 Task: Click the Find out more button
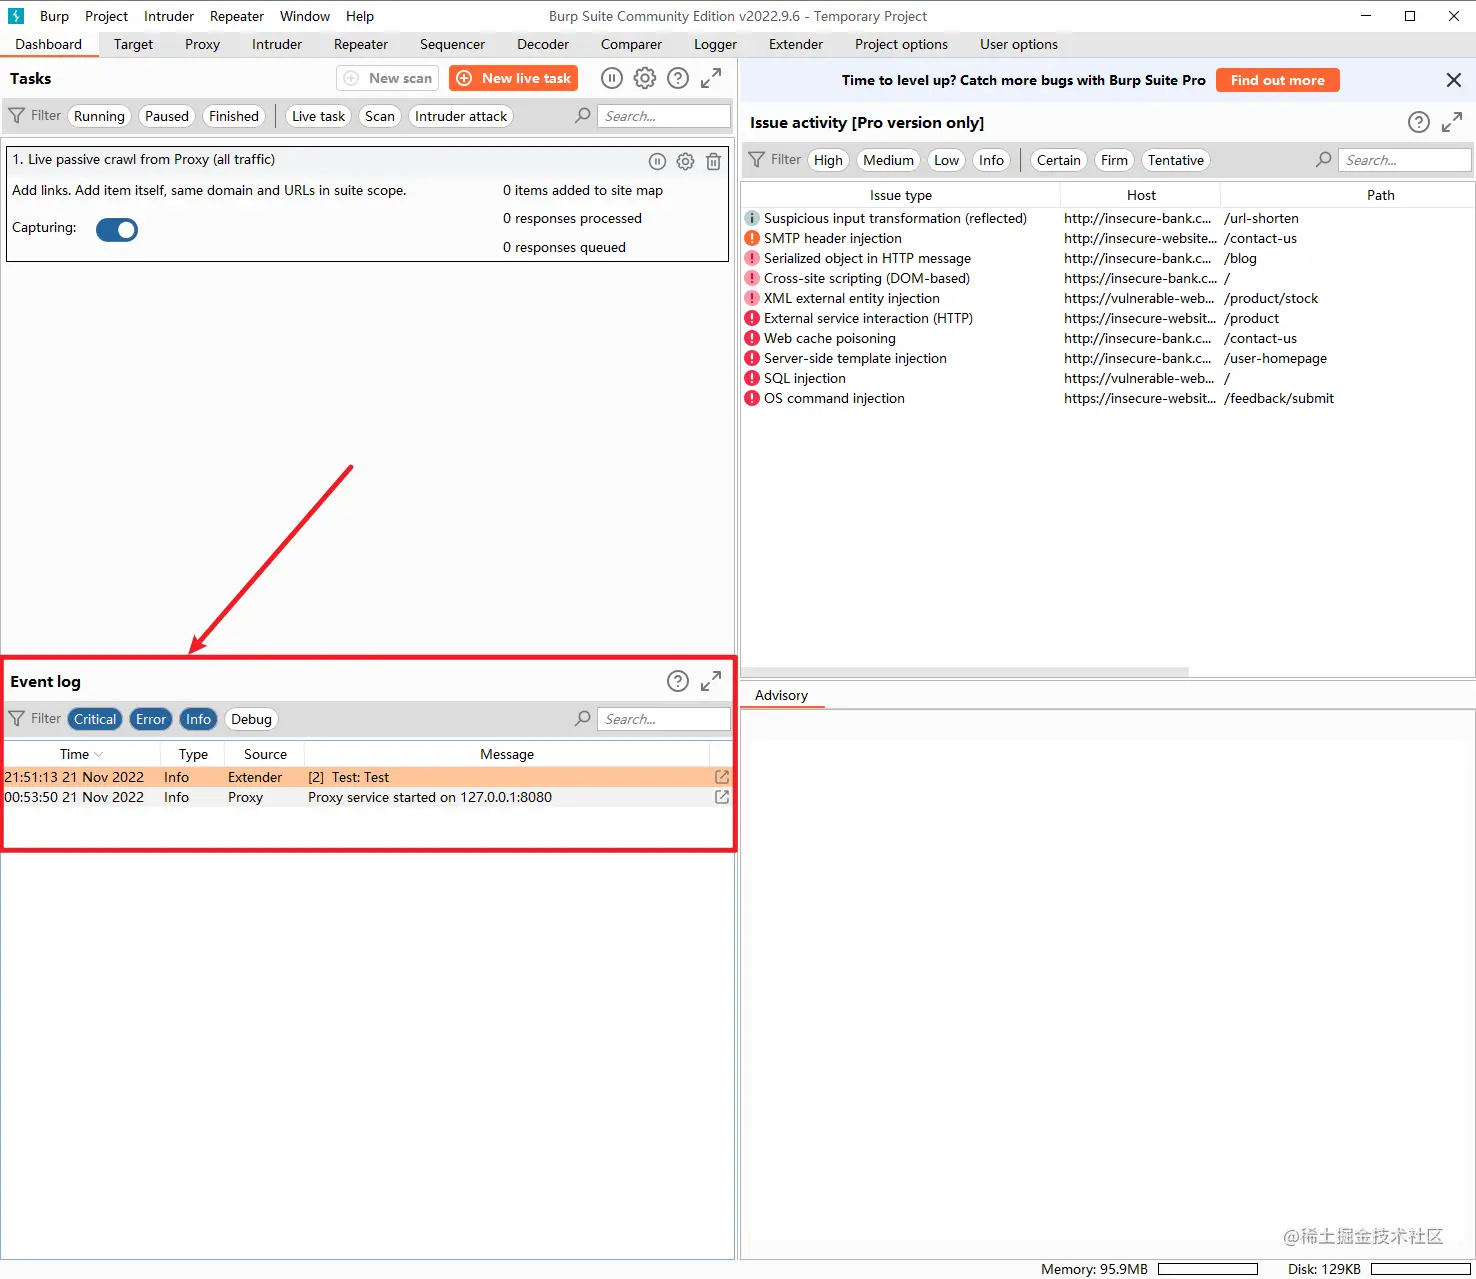tap(1277, 80)
